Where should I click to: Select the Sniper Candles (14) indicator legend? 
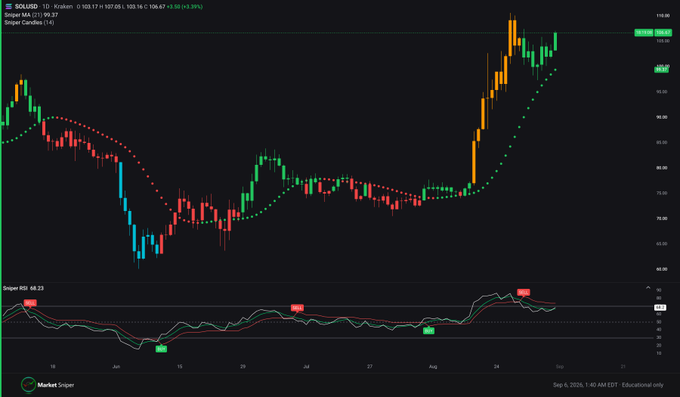pyautogui.click(x=29, y=22)
